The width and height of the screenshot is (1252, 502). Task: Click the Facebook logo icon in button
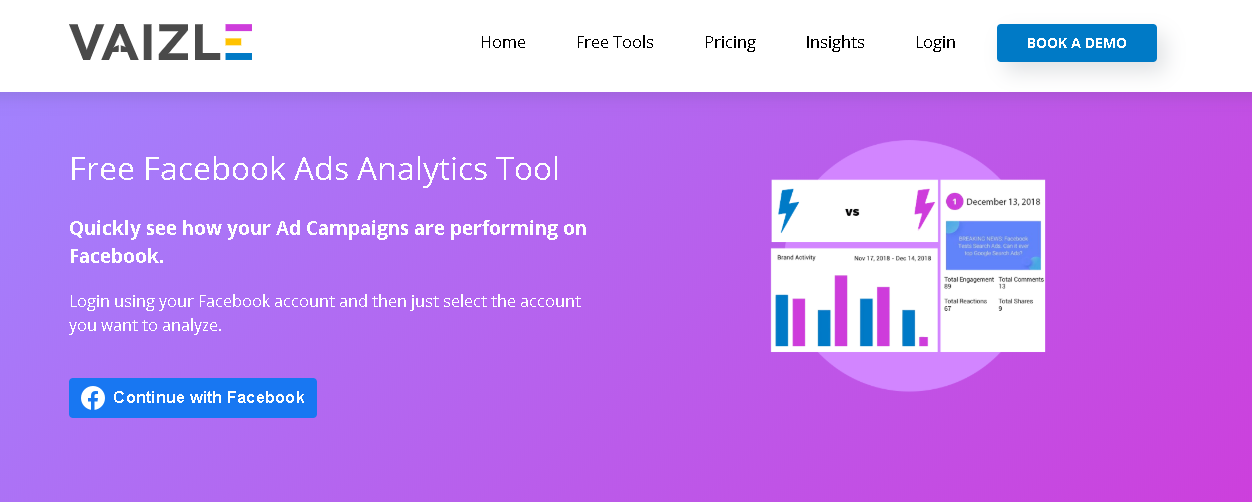point(93,398)
